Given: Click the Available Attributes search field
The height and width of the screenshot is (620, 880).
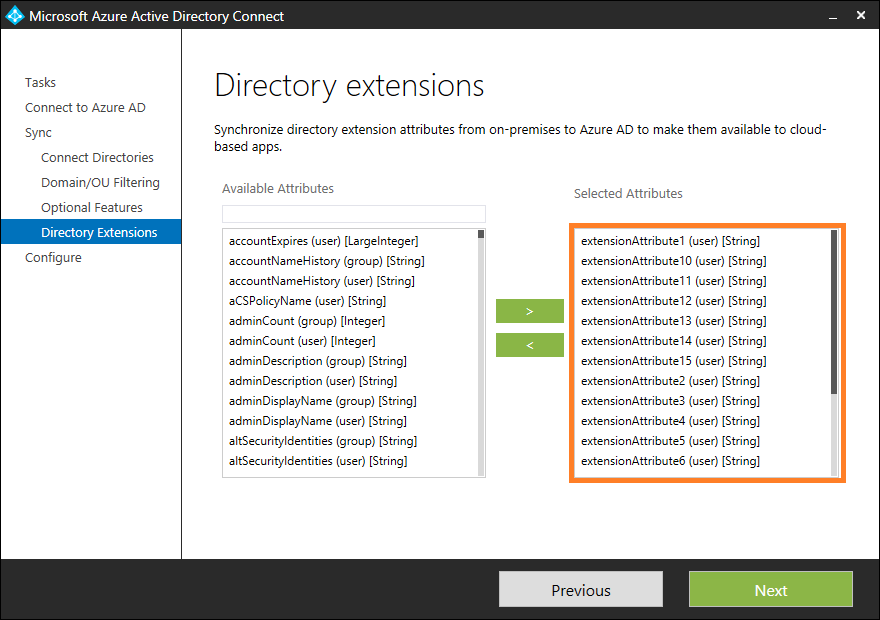Looking at the screenshot, I should click(353, 214).
